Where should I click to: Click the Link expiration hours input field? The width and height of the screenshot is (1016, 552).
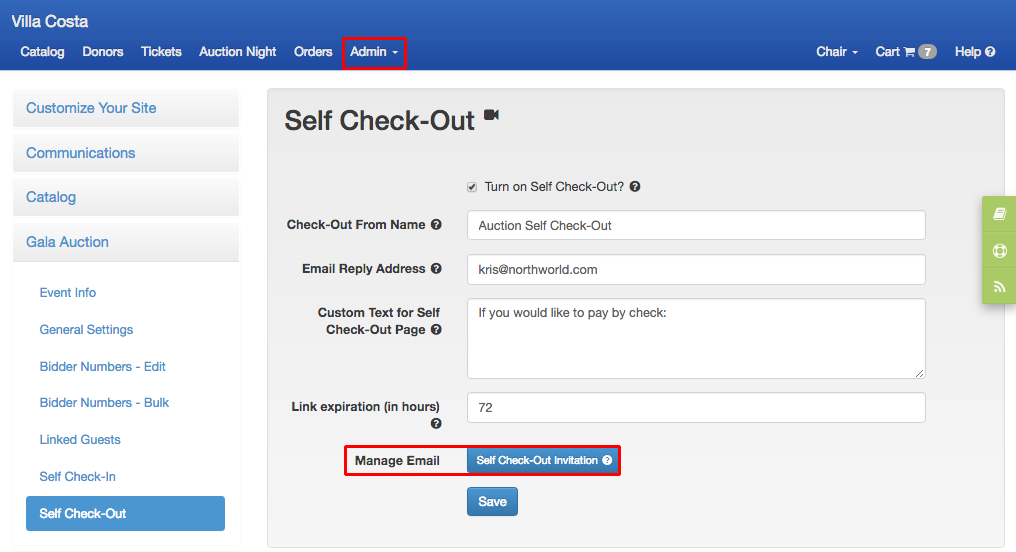click(696, 408)
